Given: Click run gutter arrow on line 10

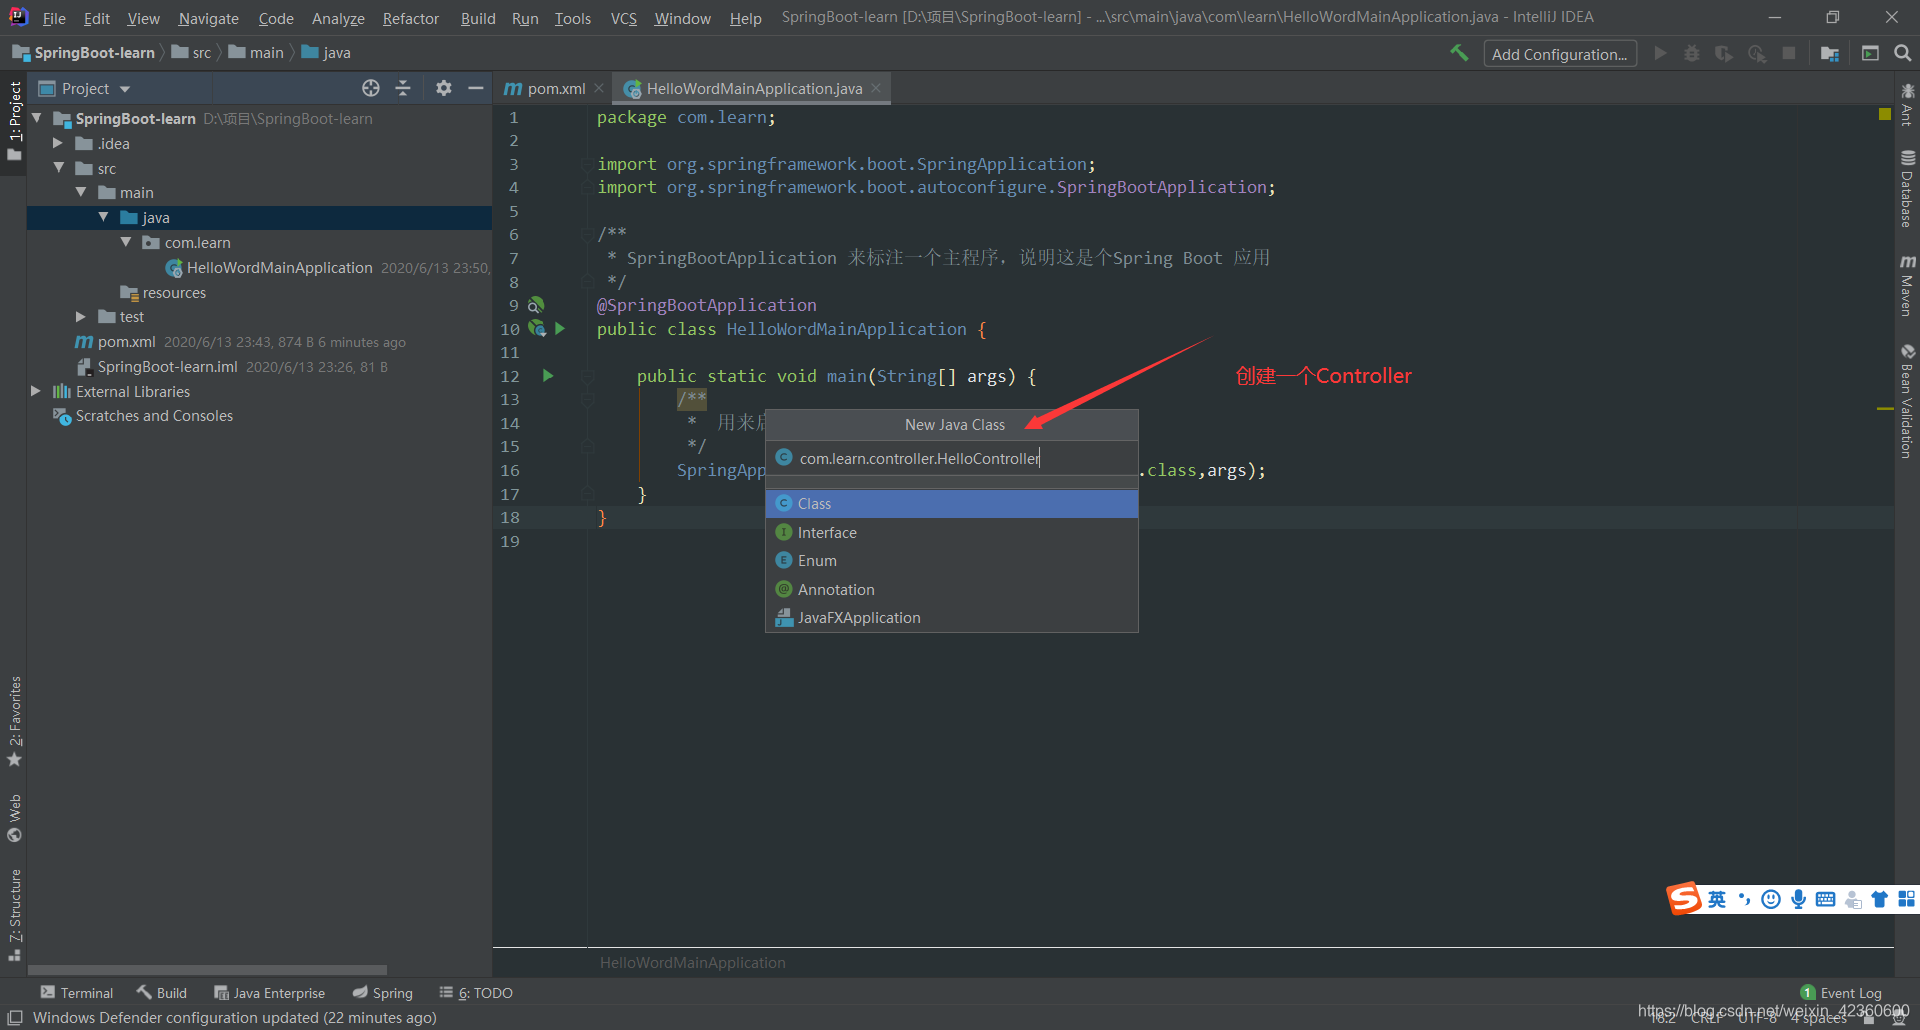Looking at the screenshot, I should (560, 328).
